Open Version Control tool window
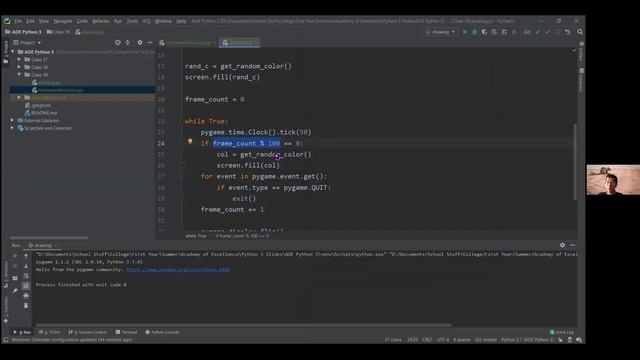 click(88, 332)
